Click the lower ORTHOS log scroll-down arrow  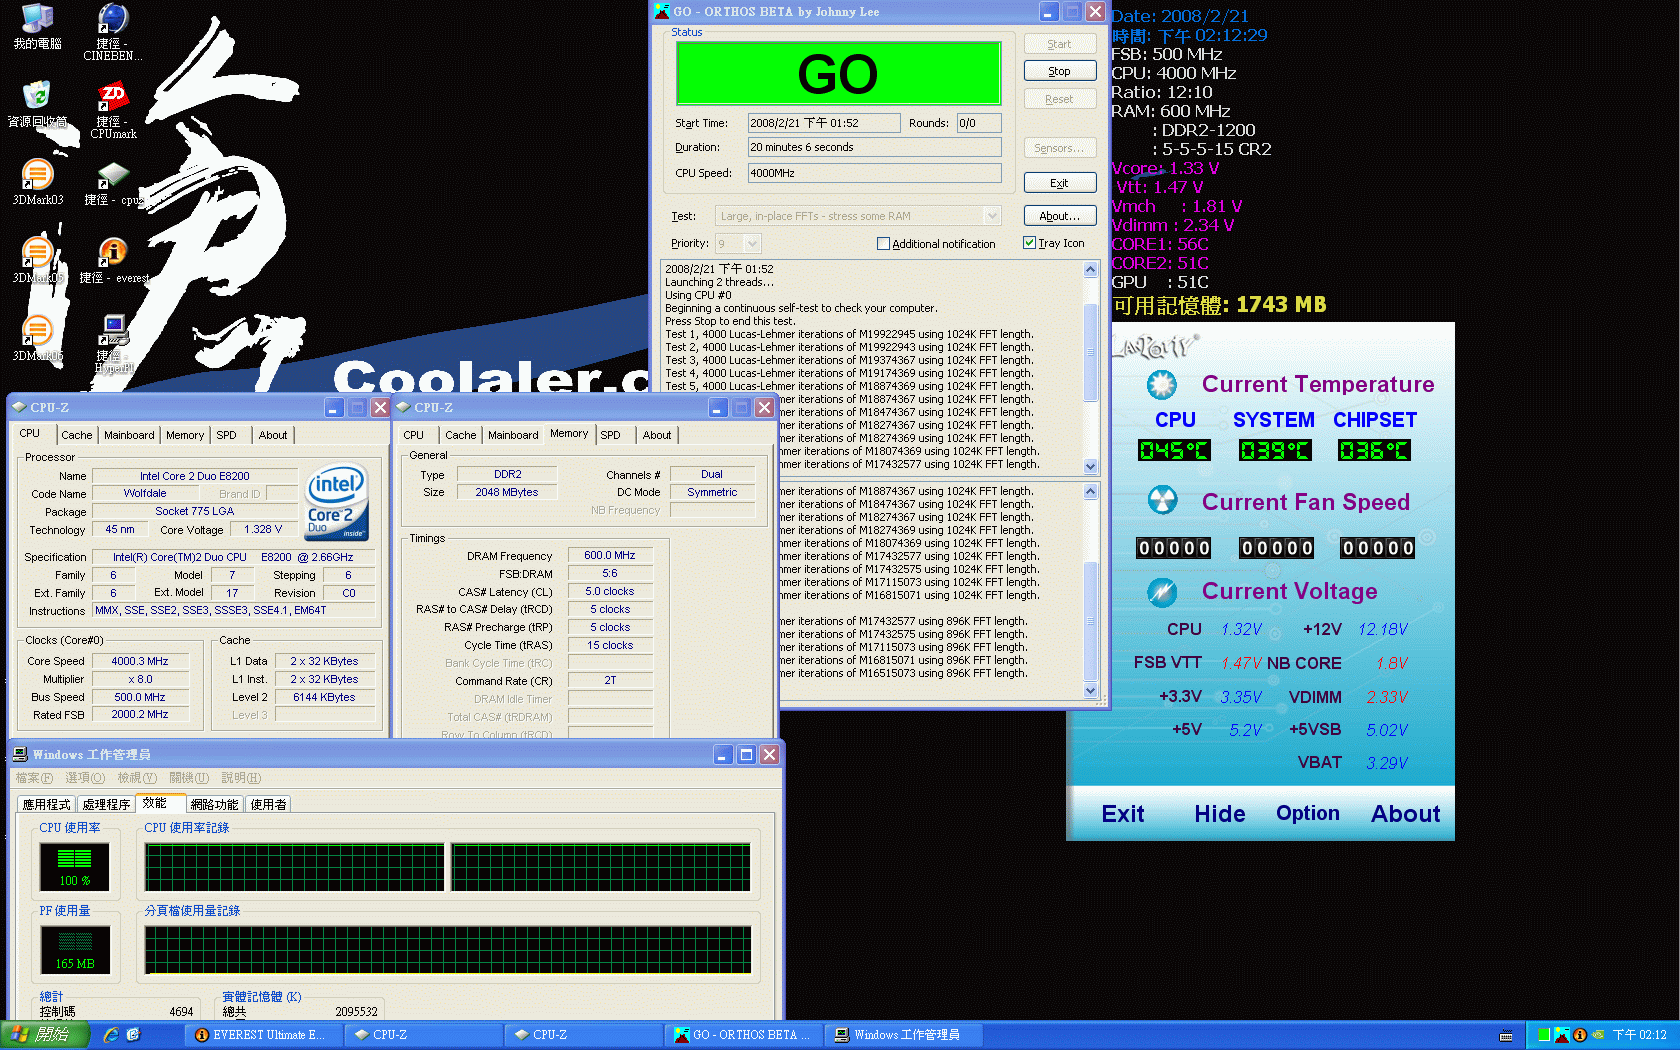click(1090, 691)
